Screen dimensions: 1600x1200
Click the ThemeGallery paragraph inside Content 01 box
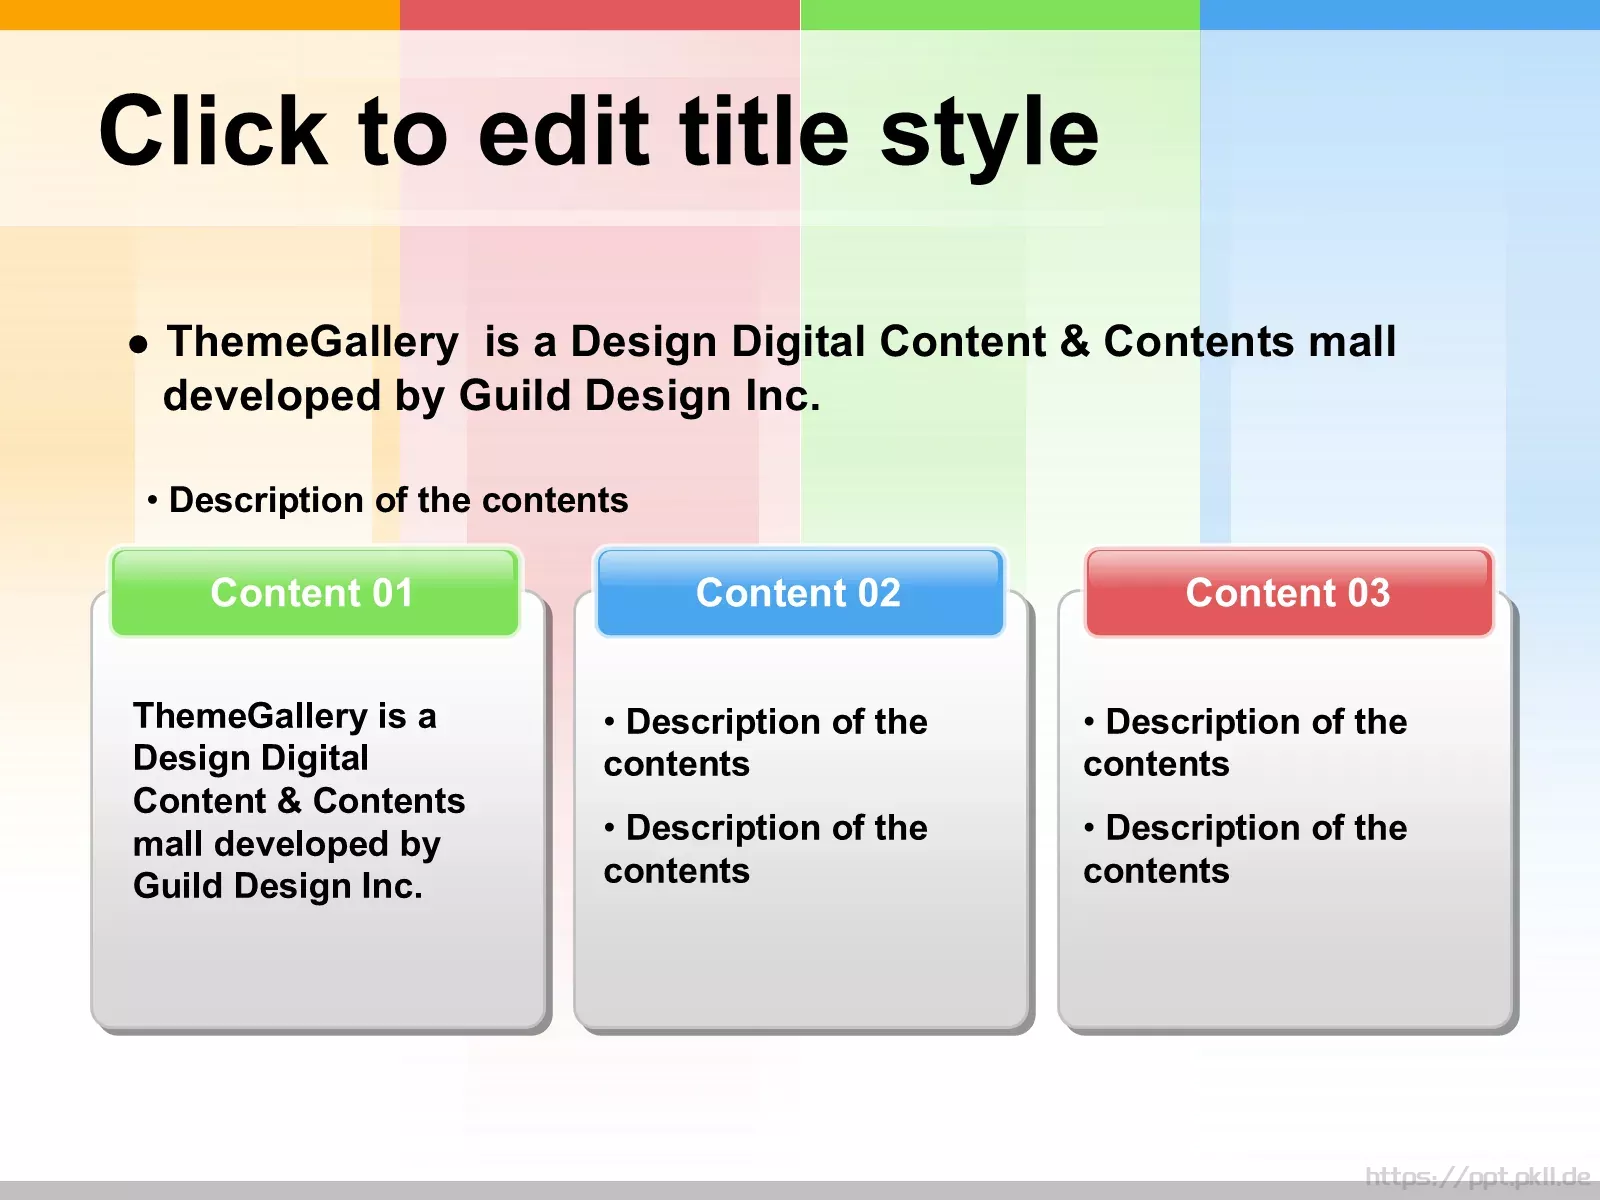(298, 801)
